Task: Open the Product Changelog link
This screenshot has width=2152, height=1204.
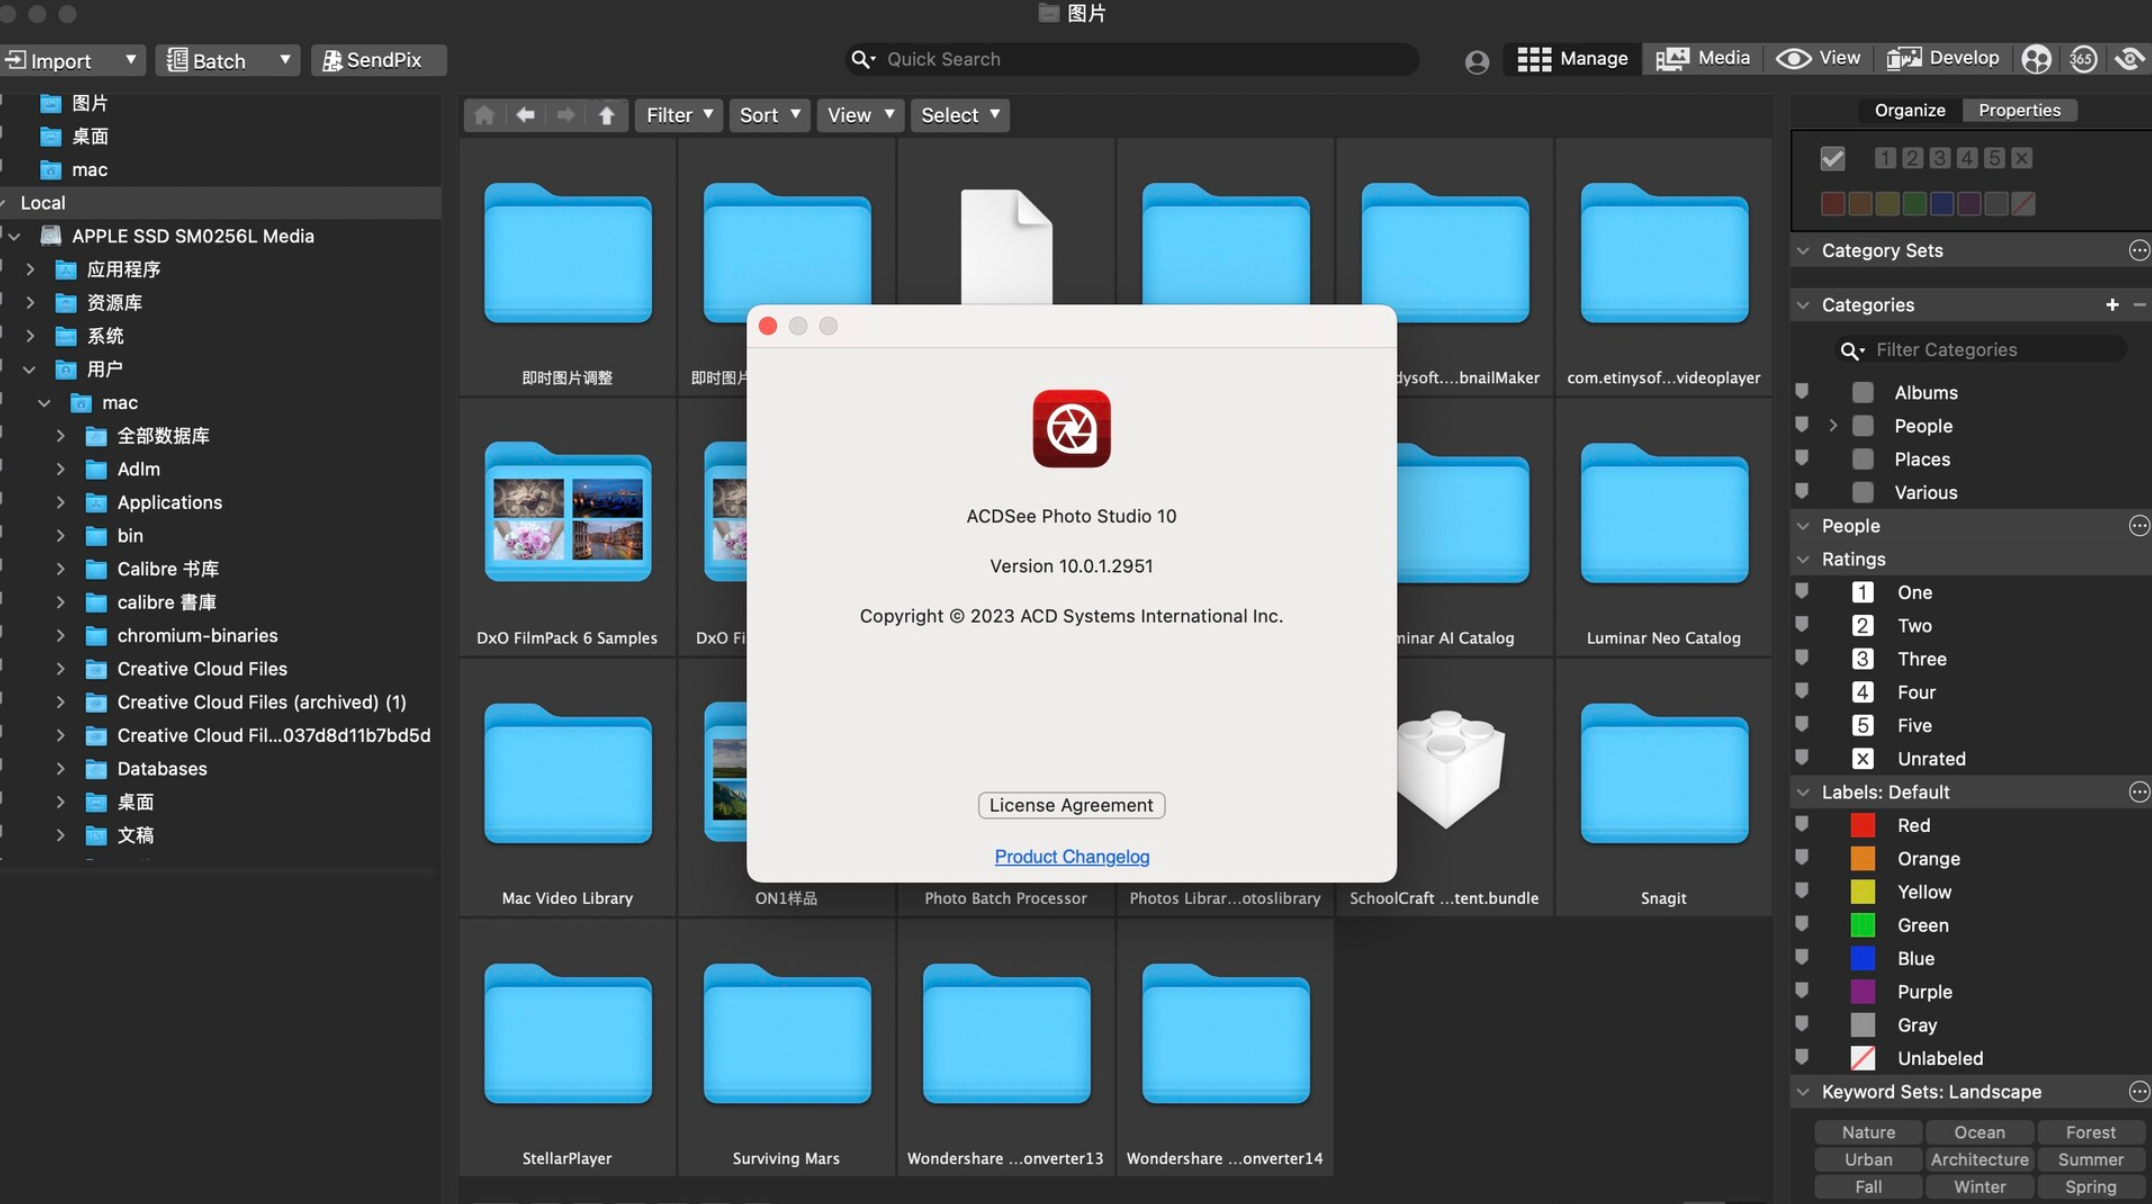Action: coord(1071,857)
